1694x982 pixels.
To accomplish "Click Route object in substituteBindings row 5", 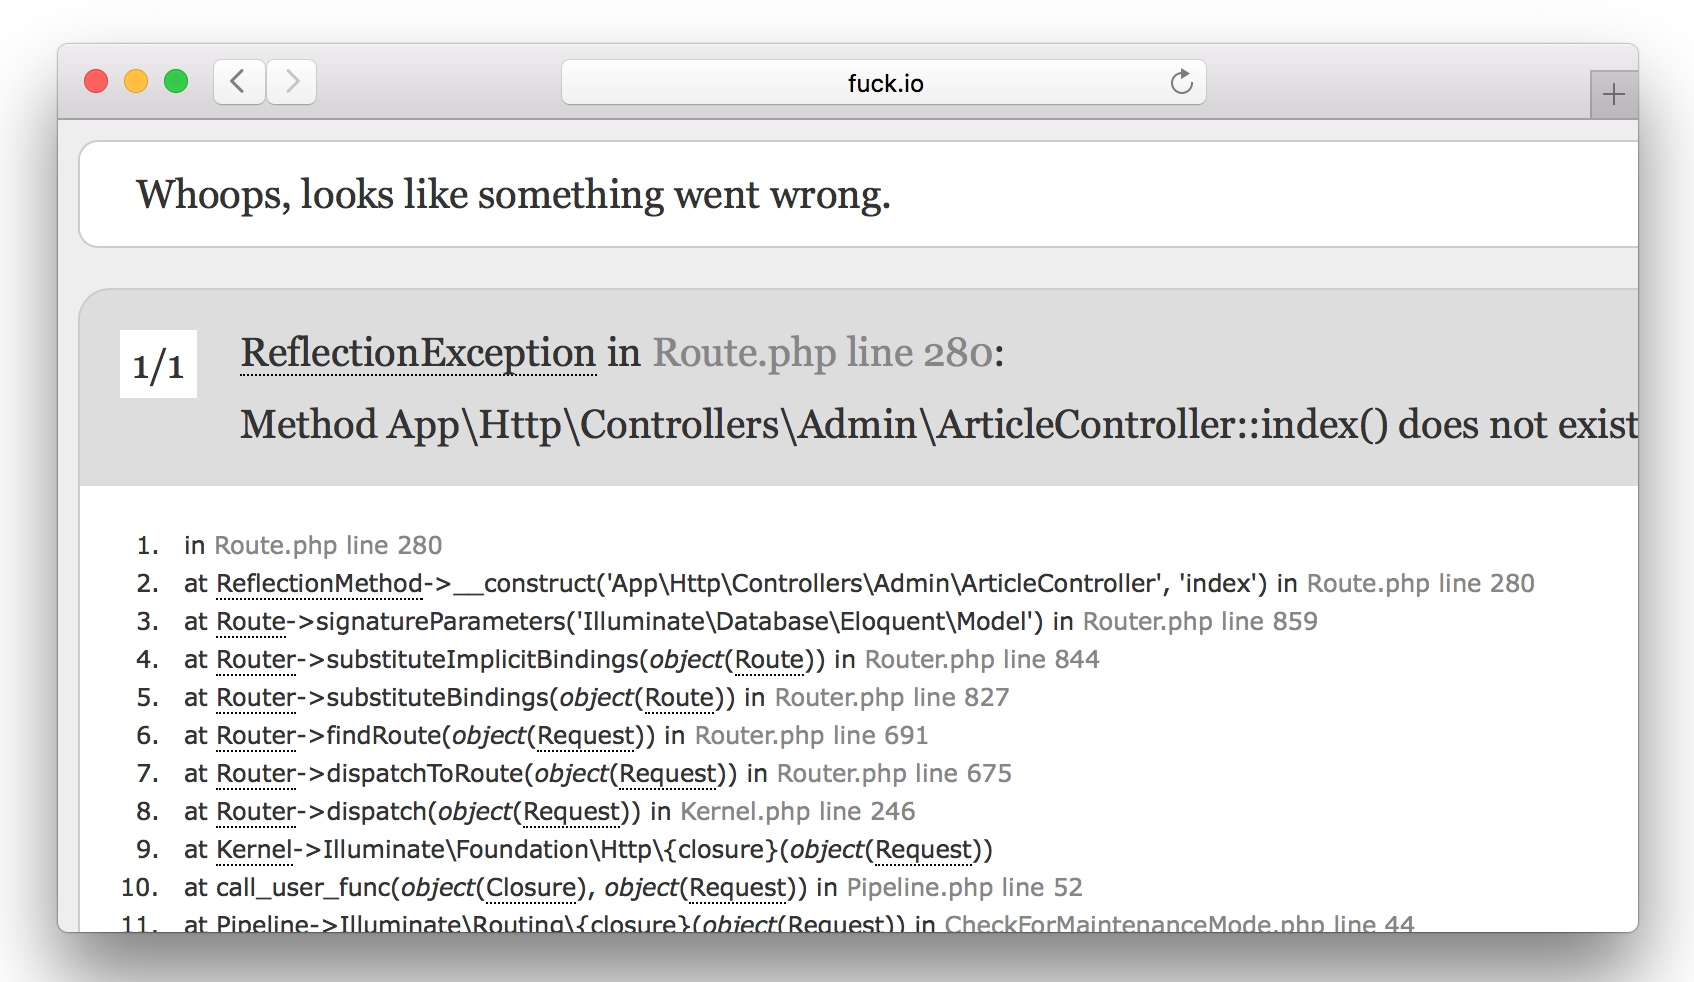I will [679, 697].
